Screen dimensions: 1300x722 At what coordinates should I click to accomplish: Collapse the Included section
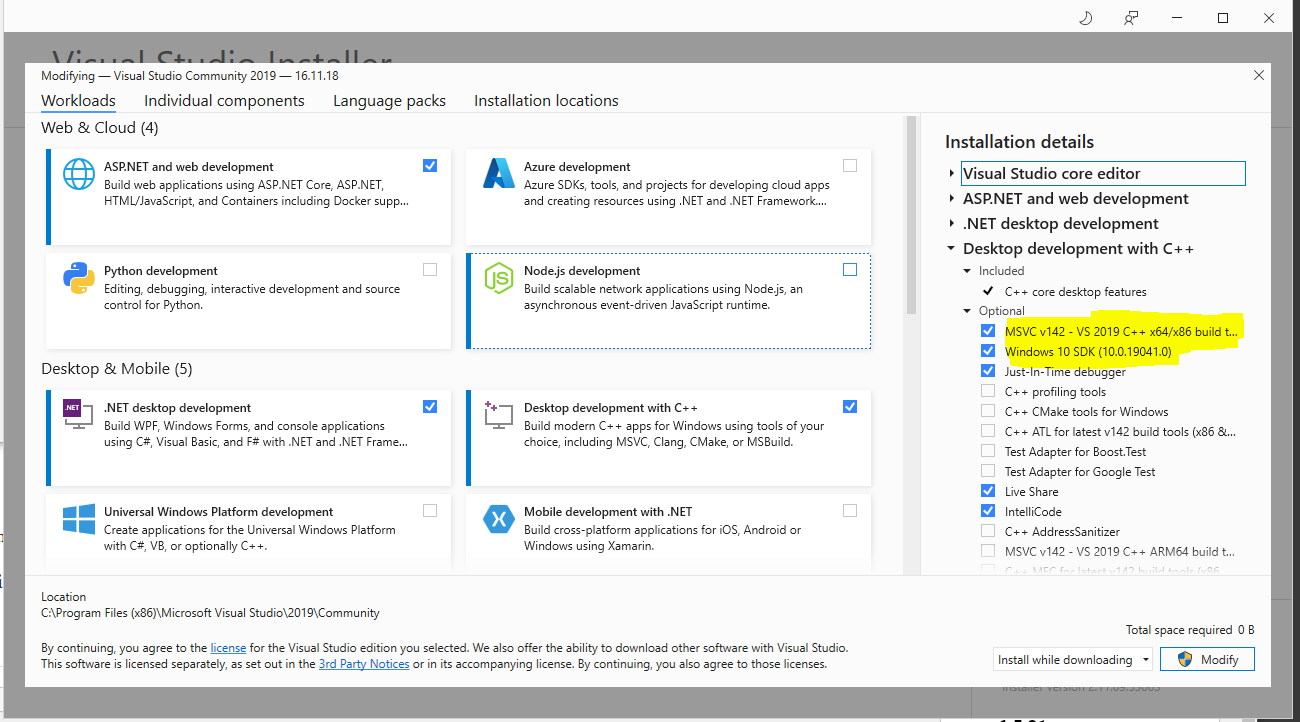pos(967,271)
